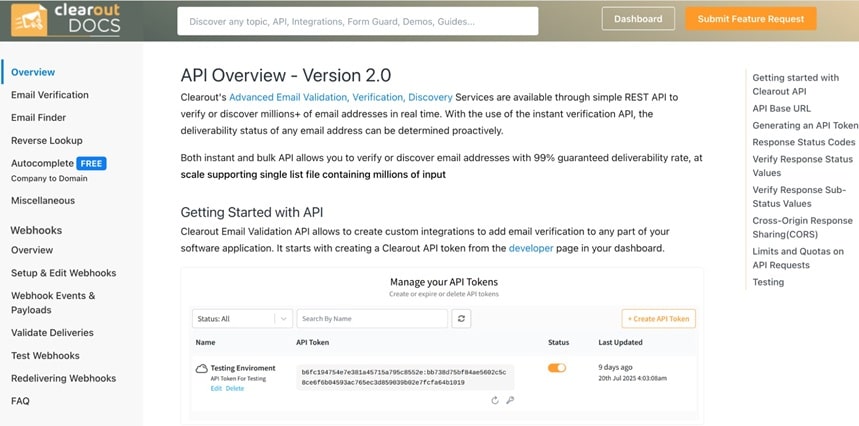Click the Search By Name field
This screenshot has height=426, width=859.
tap(373, 319)
